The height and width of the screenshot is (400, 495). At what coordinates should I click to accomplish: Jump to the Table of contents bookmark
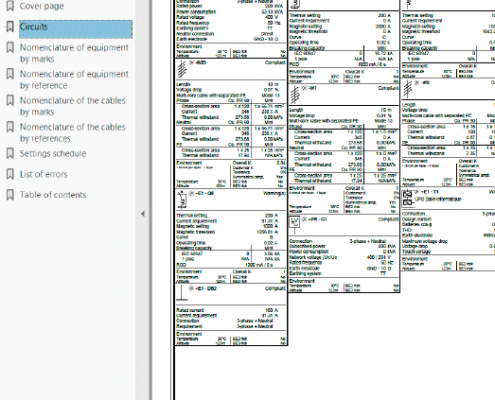[x=53, y=195]
